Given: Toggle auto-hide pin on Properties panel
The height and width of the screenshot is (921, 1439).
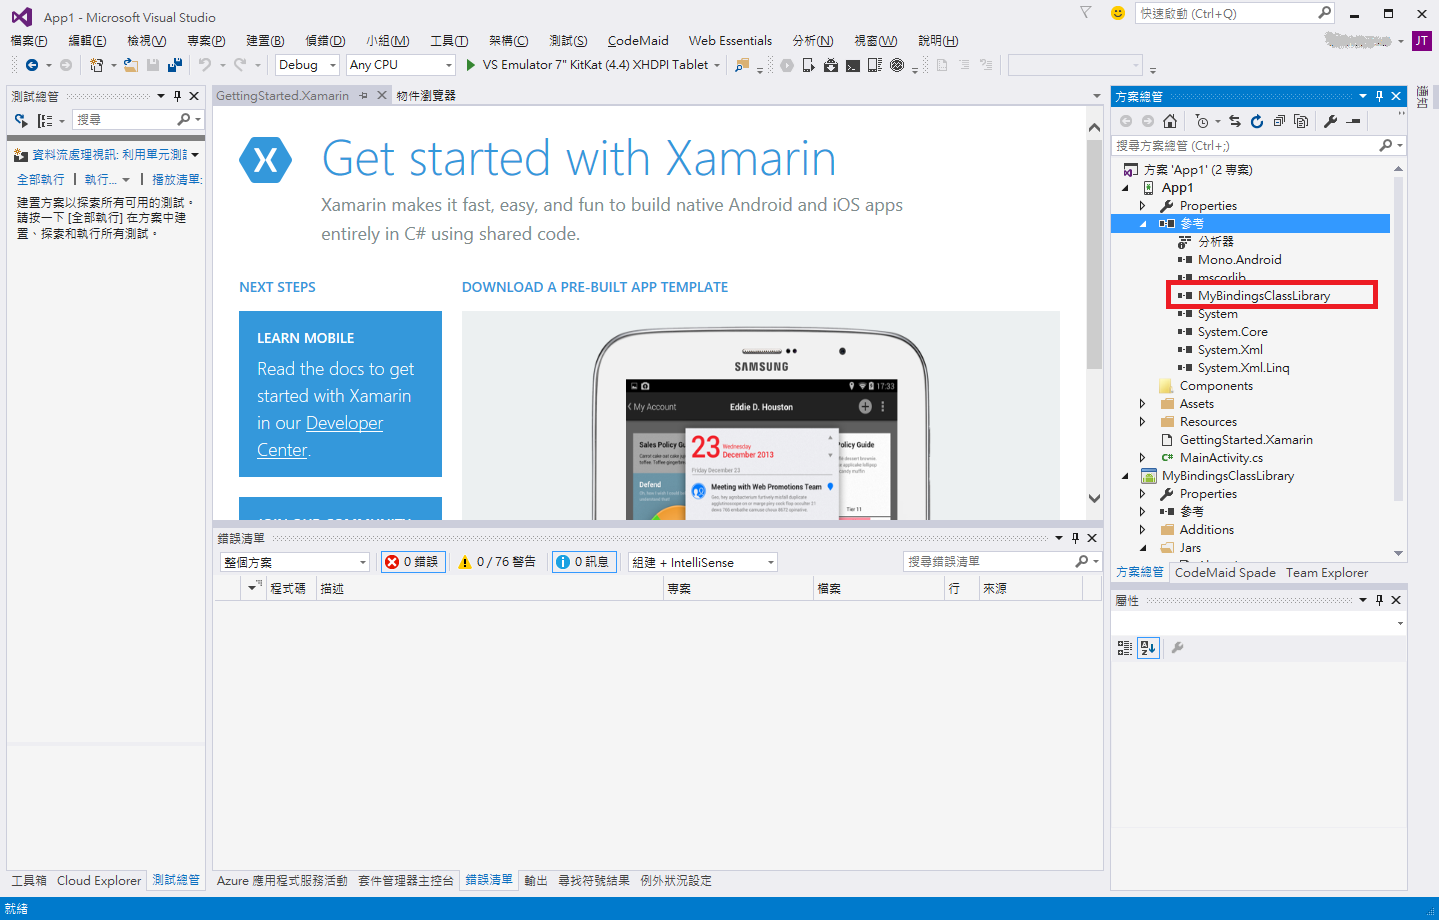Looking at the screenshot, I should pyautogui.click(x=1380, y=600).
